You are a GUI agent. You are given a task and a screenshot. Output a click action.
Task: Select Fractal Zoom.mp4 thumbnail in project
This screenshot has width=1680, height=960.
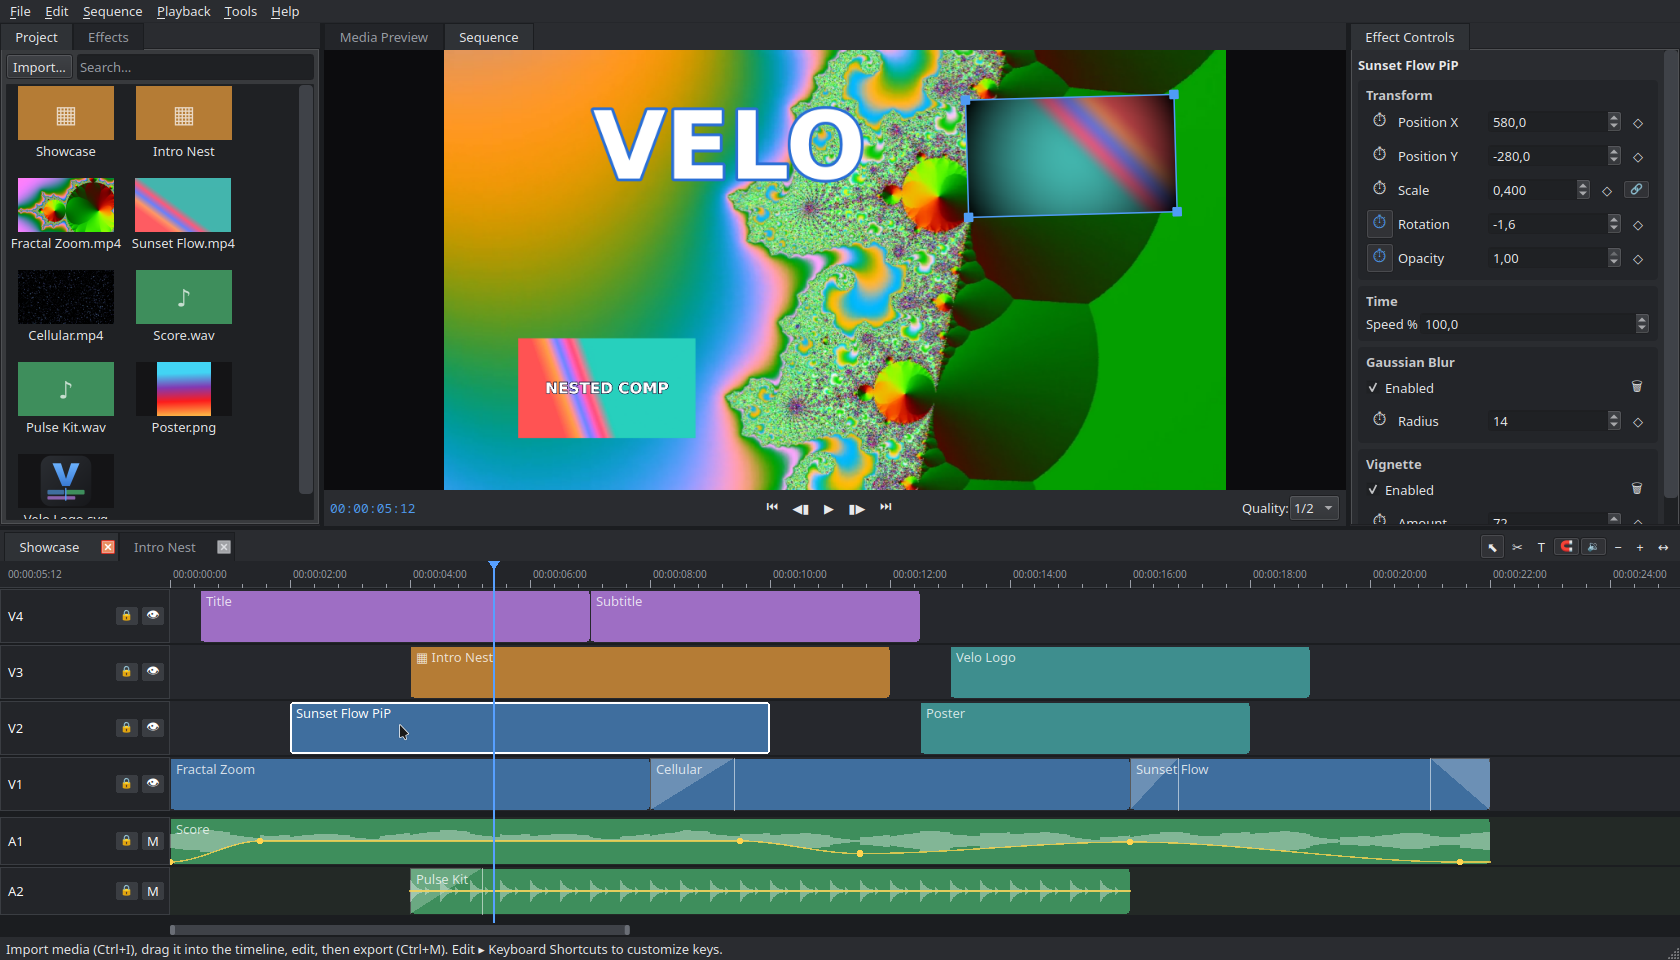click(x=66, y=205)
